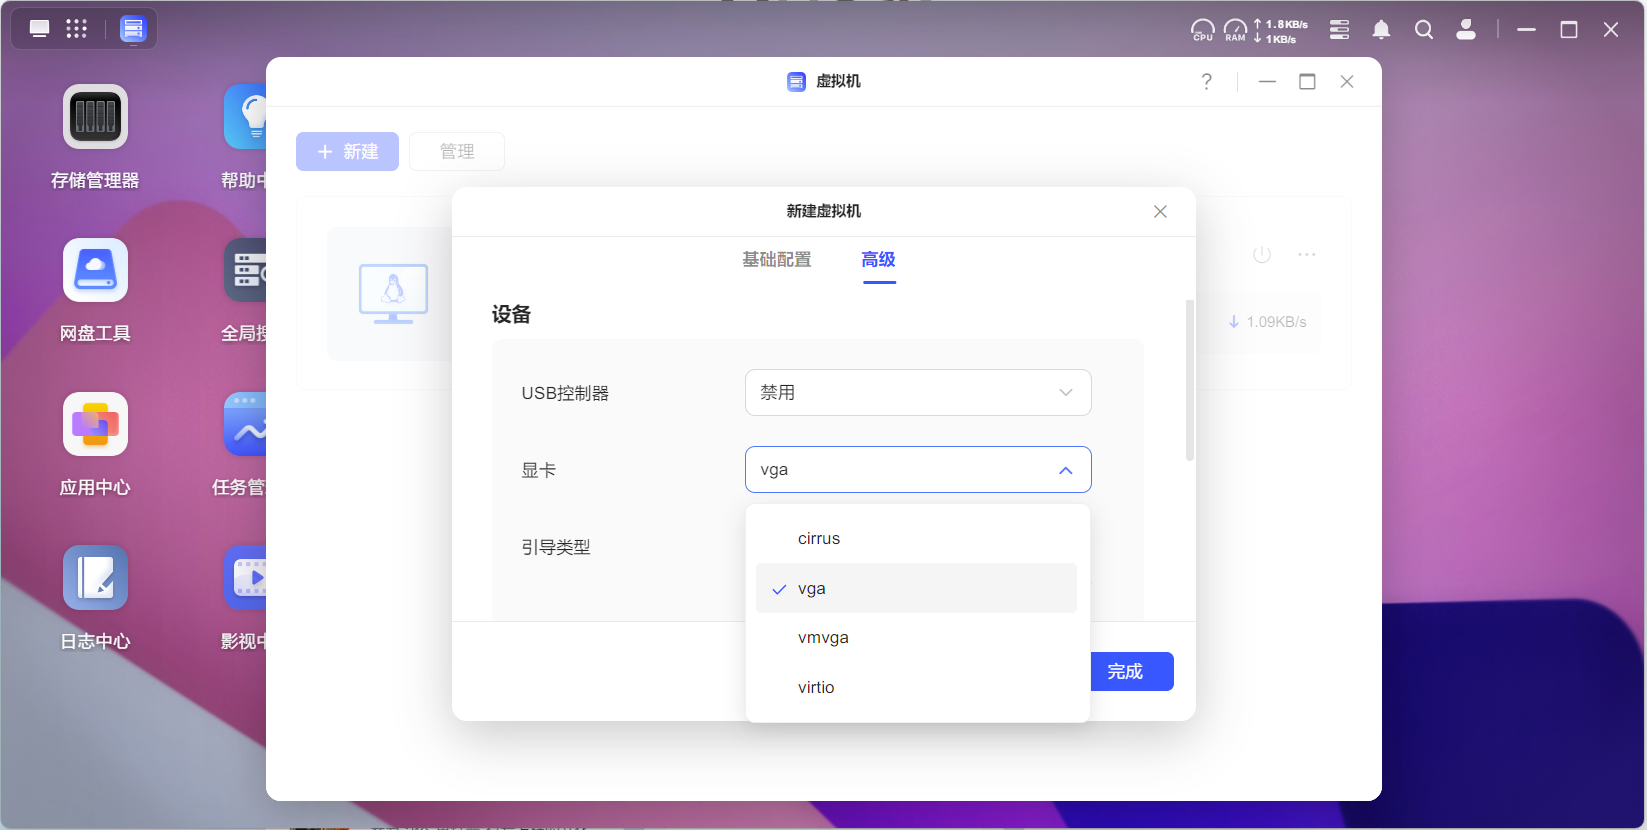This screenshot has width=1647, height=830.
Task: Open the network speed indicator
Action: (x=1281, y=31)
